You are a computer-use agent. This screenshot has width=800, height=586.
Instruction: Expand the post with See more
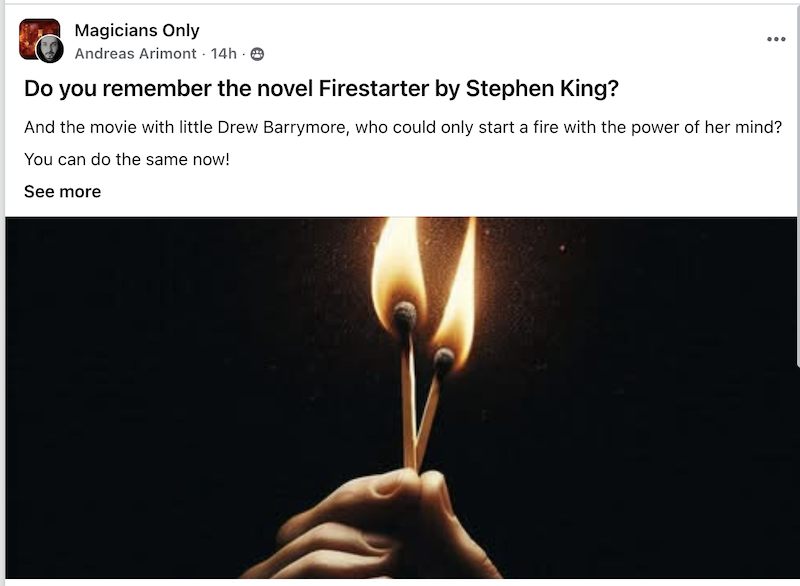(62, 192)
